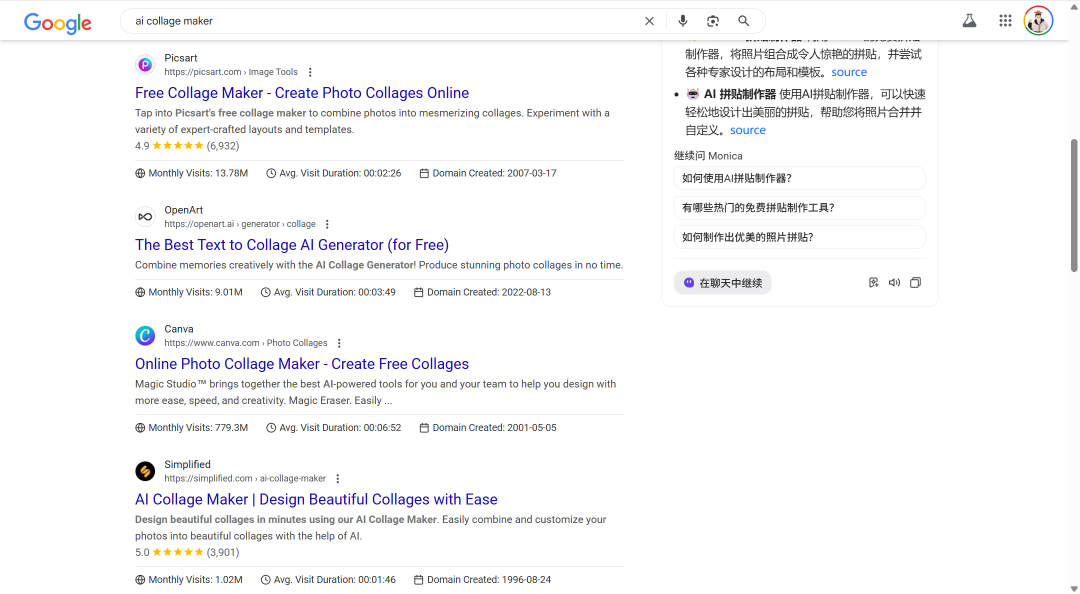The height and width of the screenshot is (594, 1080).
Task: Click Domain Created: 2007-03-17
Action: coord(488,174)
